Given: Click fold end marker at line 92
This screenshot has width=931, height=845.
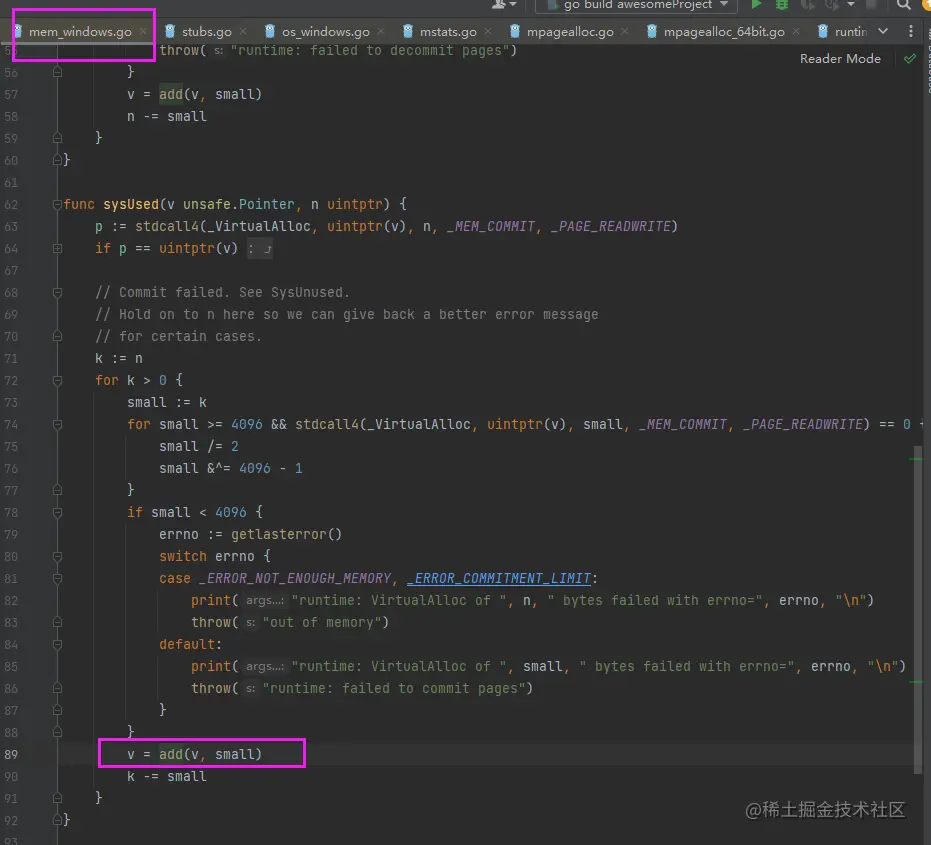Looking at the screenshot, I should (x=57, y=820).
